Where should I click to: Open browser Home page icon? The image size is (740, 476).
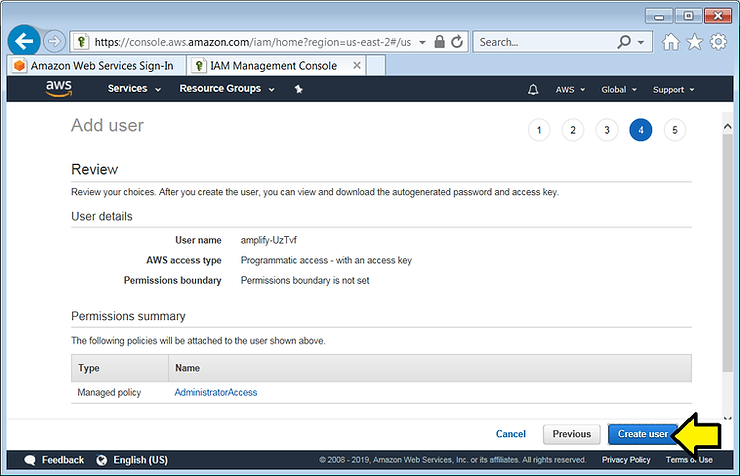[x=671, y=42]
